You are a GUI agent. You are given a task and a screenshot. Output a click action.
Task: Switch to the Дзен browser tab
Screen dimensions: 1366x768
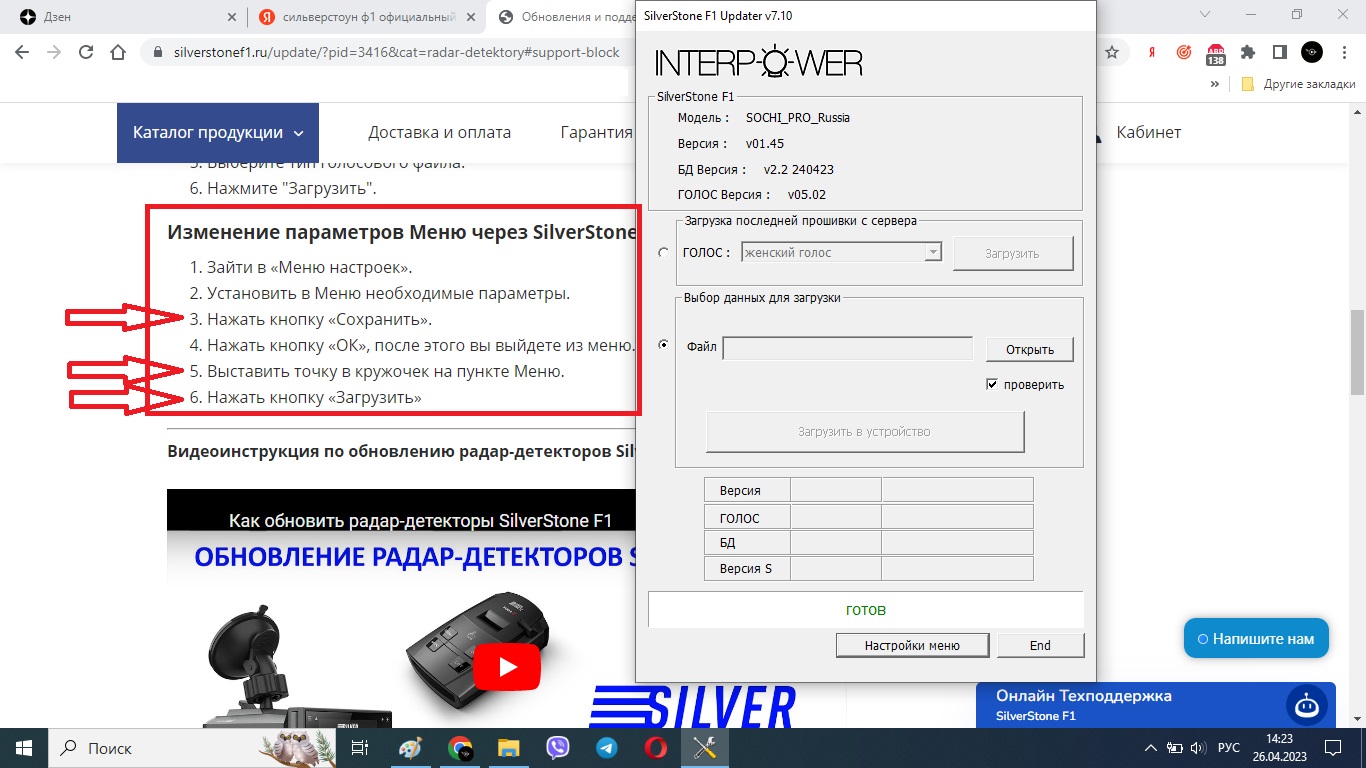click(x=120, y=17)
